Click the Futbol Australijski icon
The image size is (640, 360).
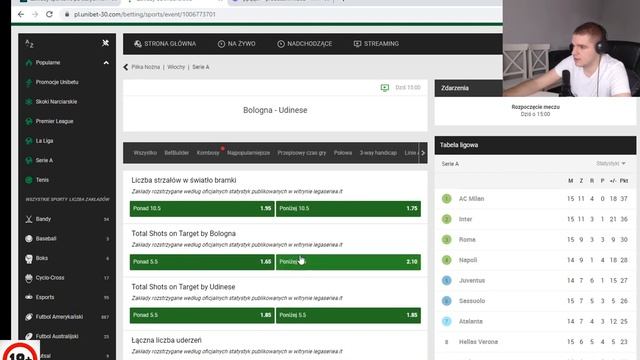29,336
